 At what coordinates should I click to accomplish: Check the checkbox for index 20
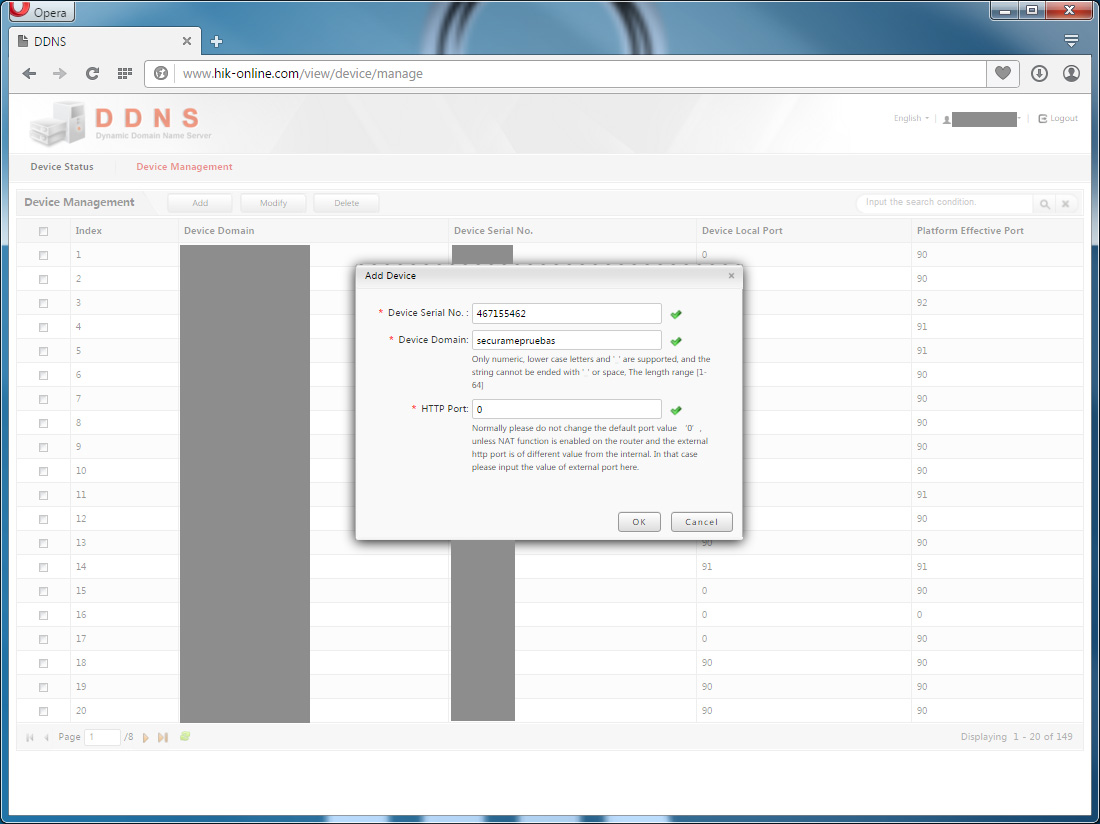tap(43, 712)
